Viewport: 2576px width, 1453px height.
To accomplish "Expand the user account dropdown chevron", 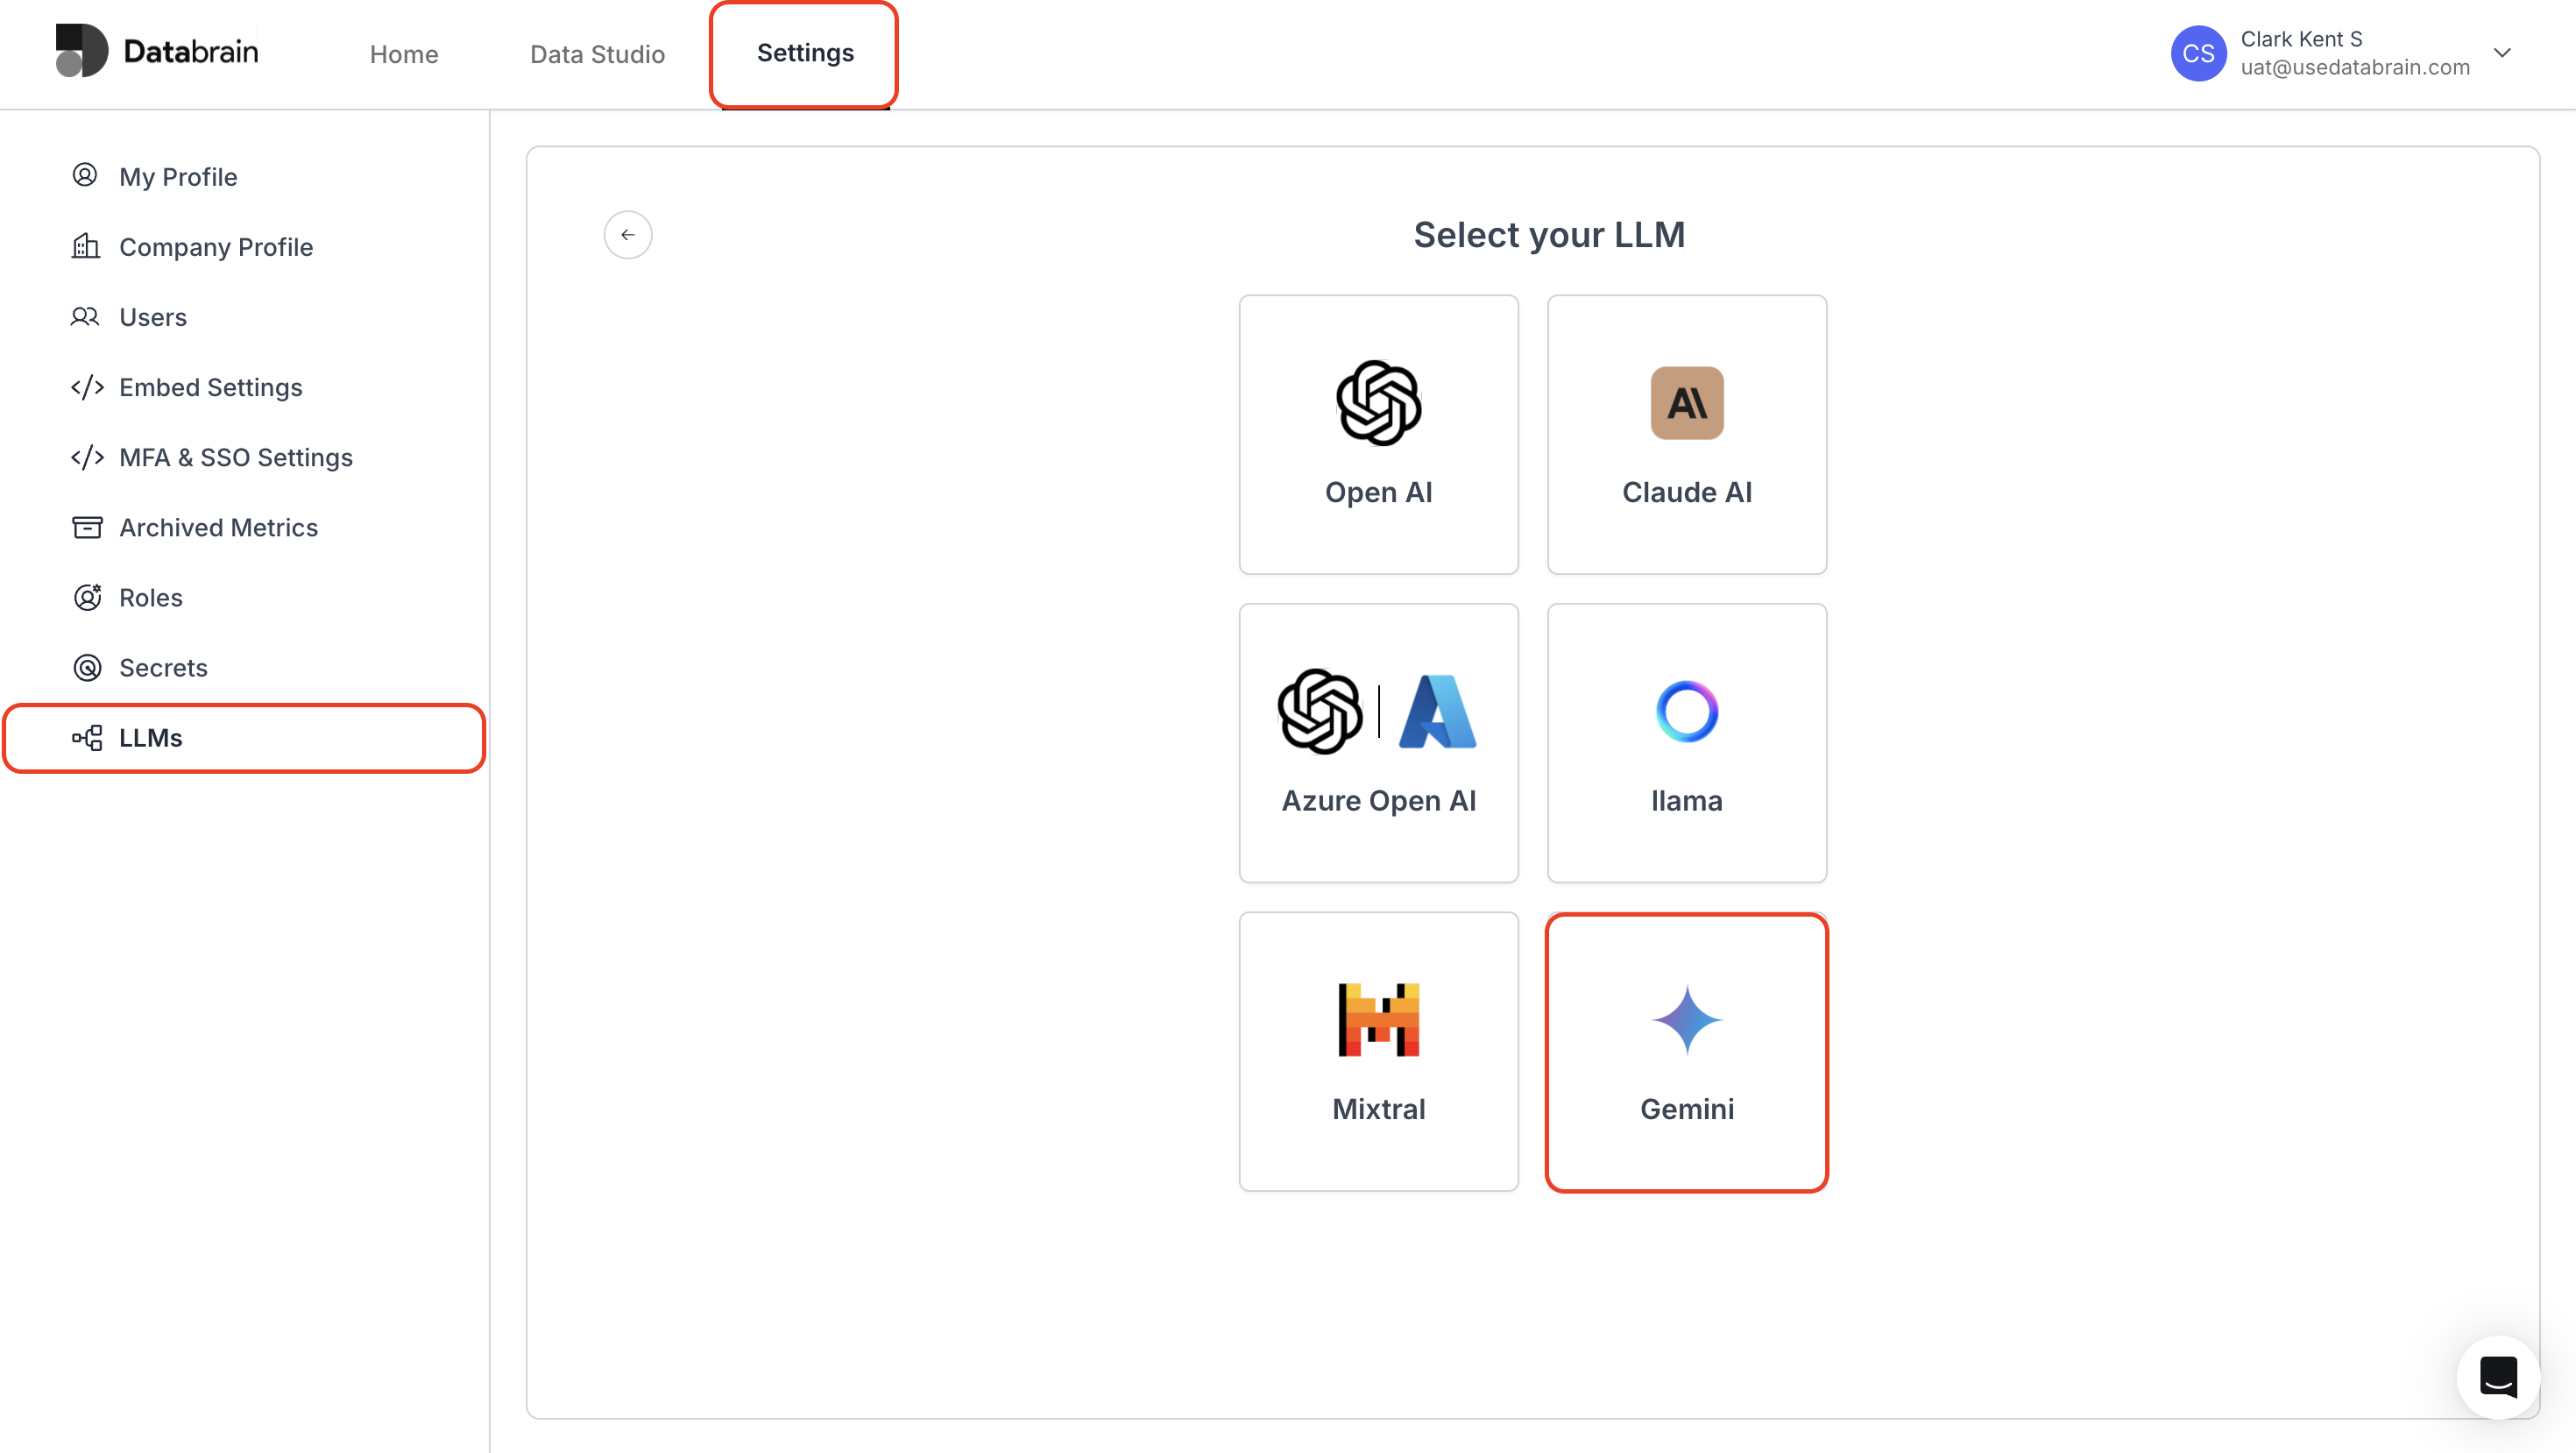I will 2502,53.
